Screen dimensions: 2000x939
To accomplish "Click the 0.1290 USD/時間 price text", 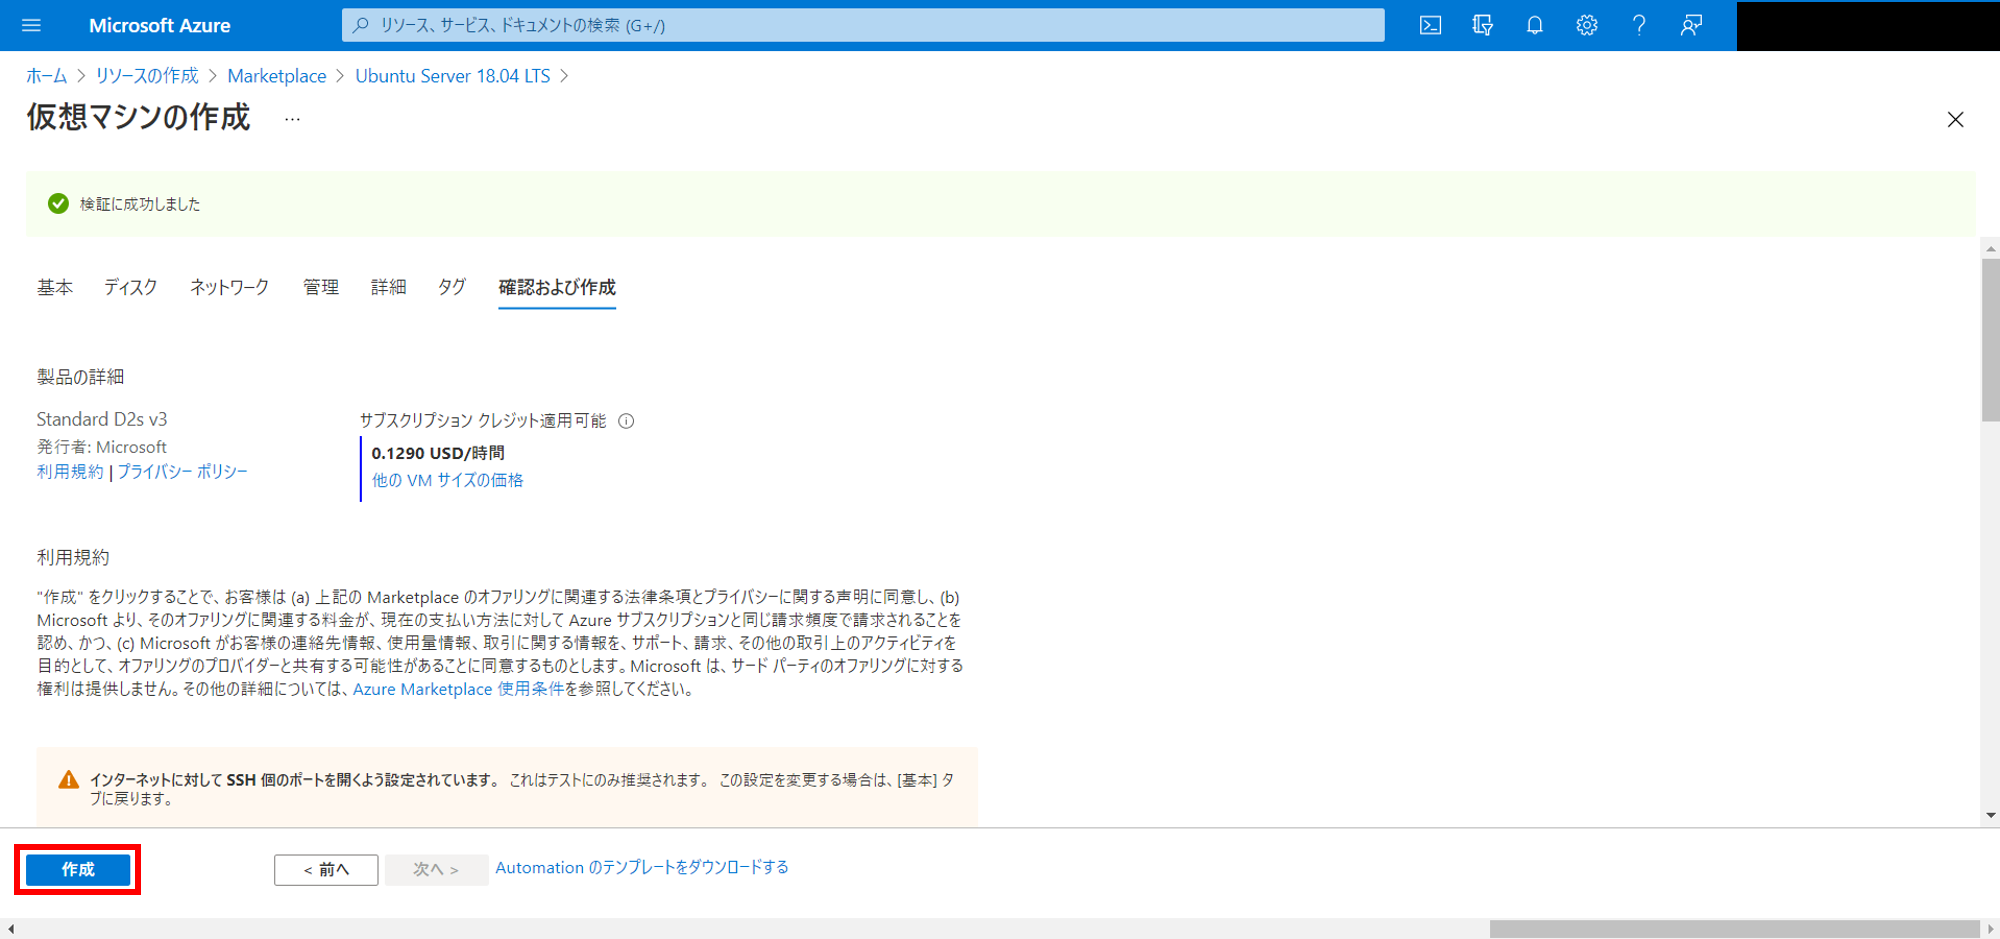I will [x=438, y=453].
